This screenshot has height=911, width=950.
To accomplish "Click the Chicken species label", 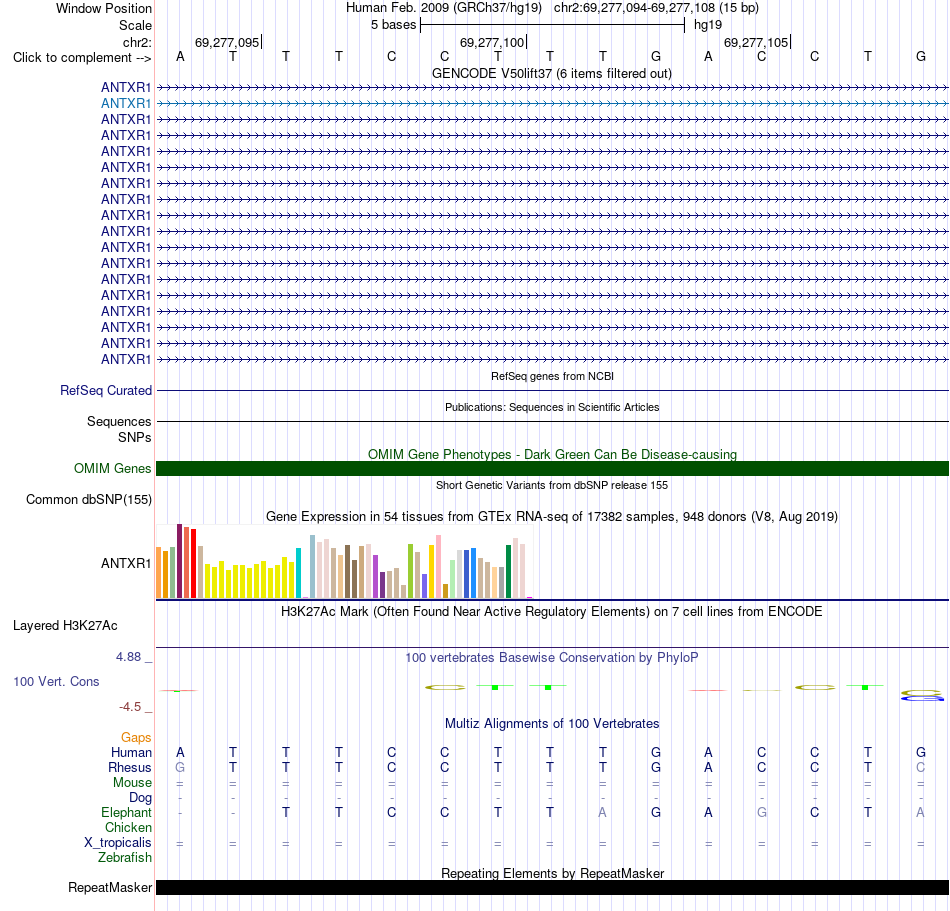I will pyautogui.click(x=128, y=827).
